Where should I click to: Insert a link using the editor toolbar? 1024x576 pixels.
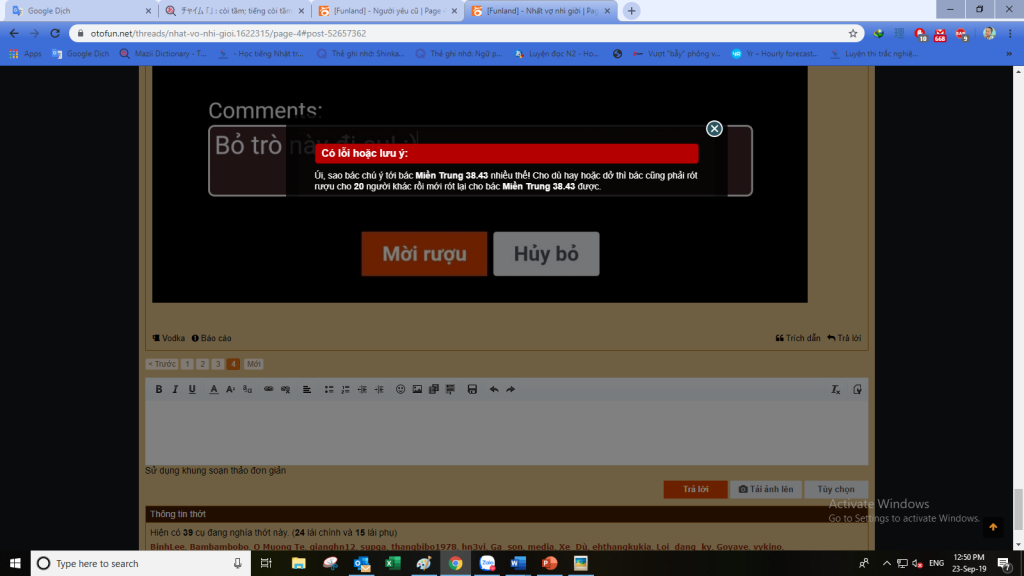[268, 389]
